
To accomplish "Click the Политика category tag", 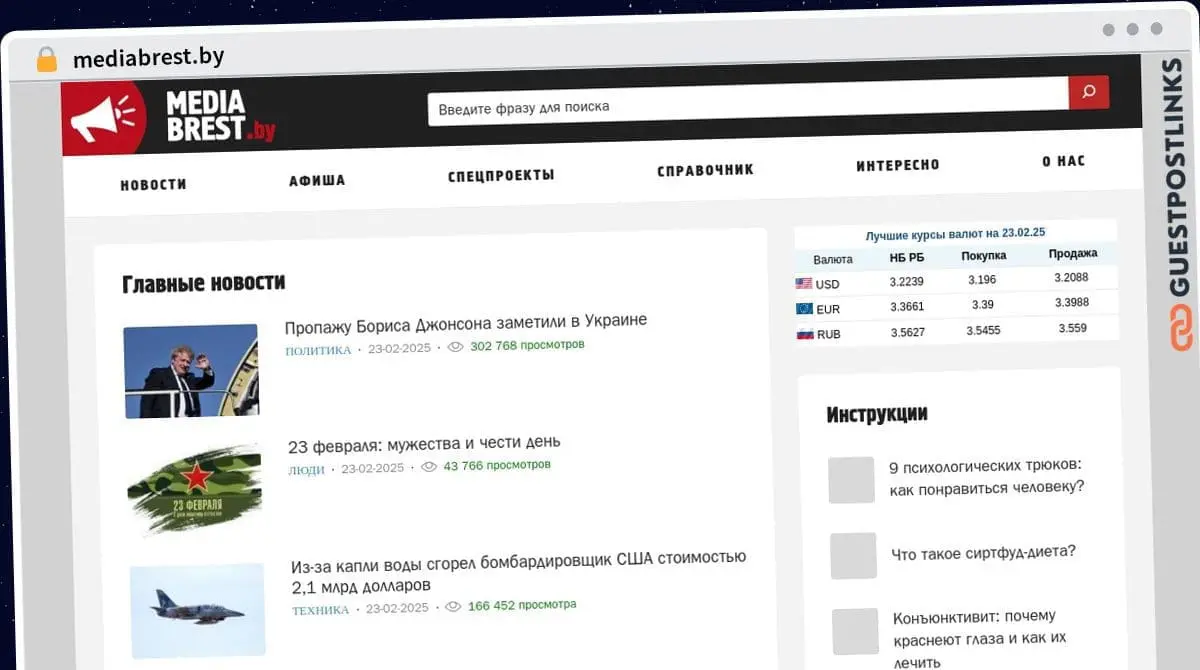I will coord(318,350).
